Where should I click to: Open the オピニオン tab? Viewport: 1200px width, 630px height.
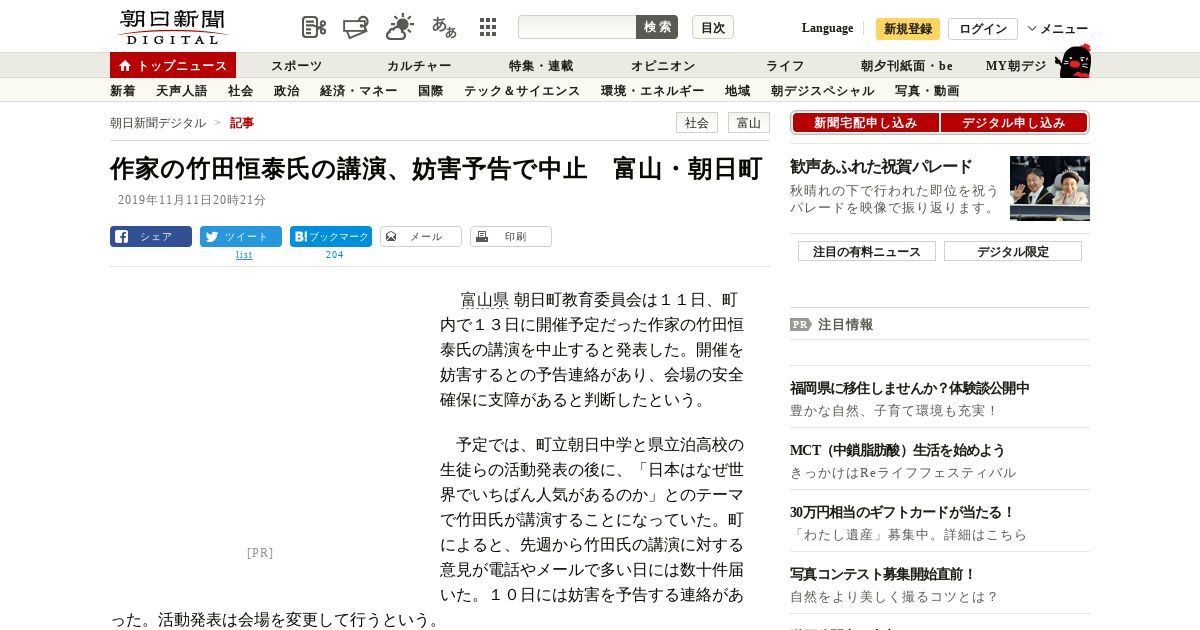(663, 65)
